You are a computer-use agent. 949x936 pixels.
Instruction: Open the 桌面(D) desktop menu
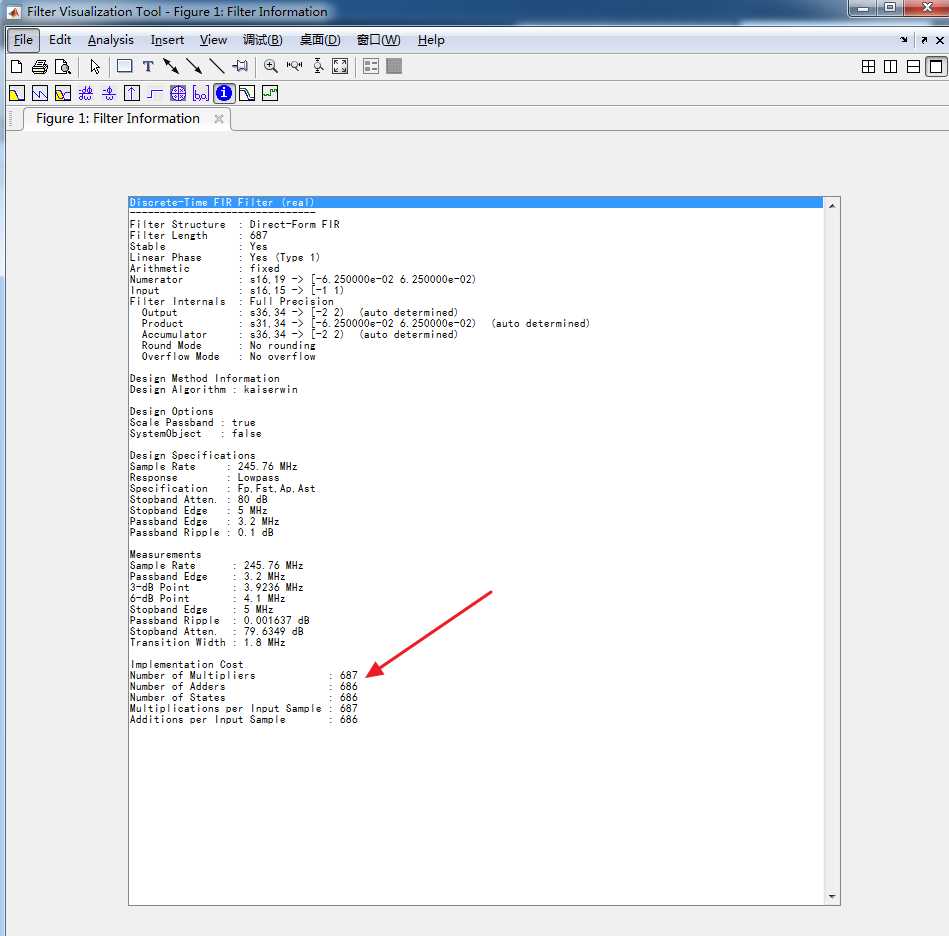[x=320, y=40]
